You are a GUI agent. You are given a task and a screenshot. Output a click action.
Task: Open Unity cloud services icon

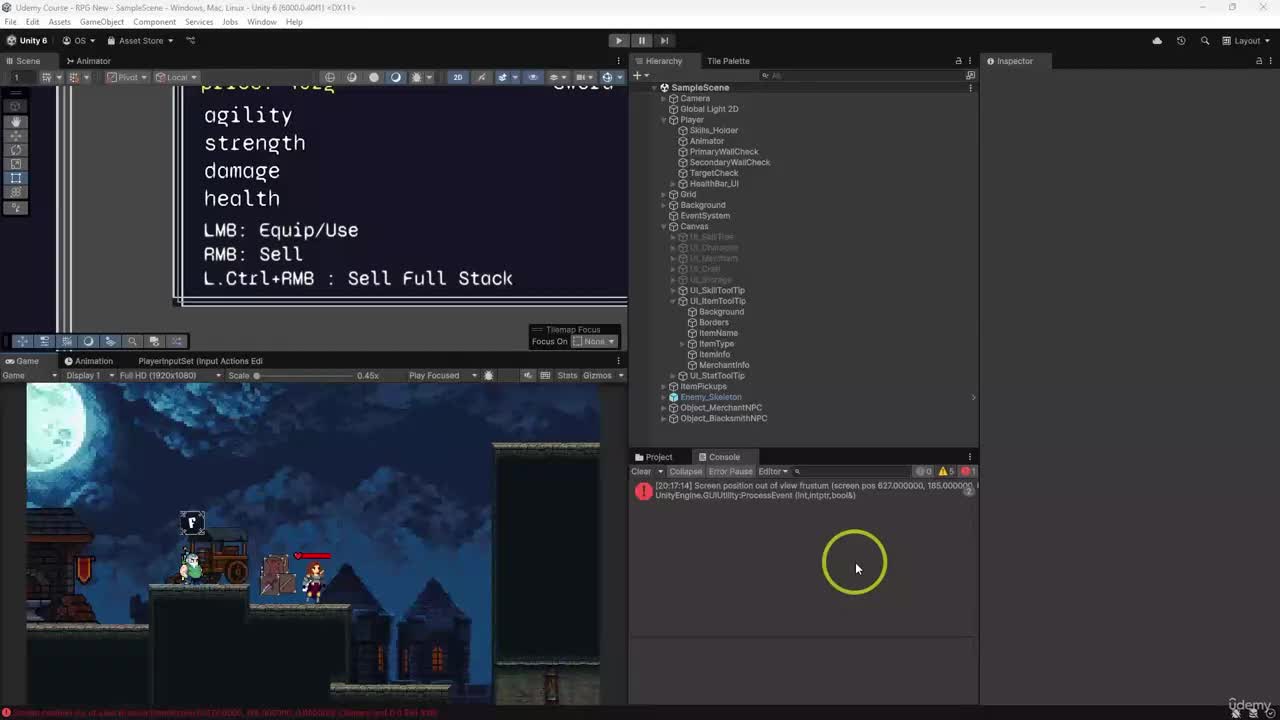click(x=1157, y=41)
